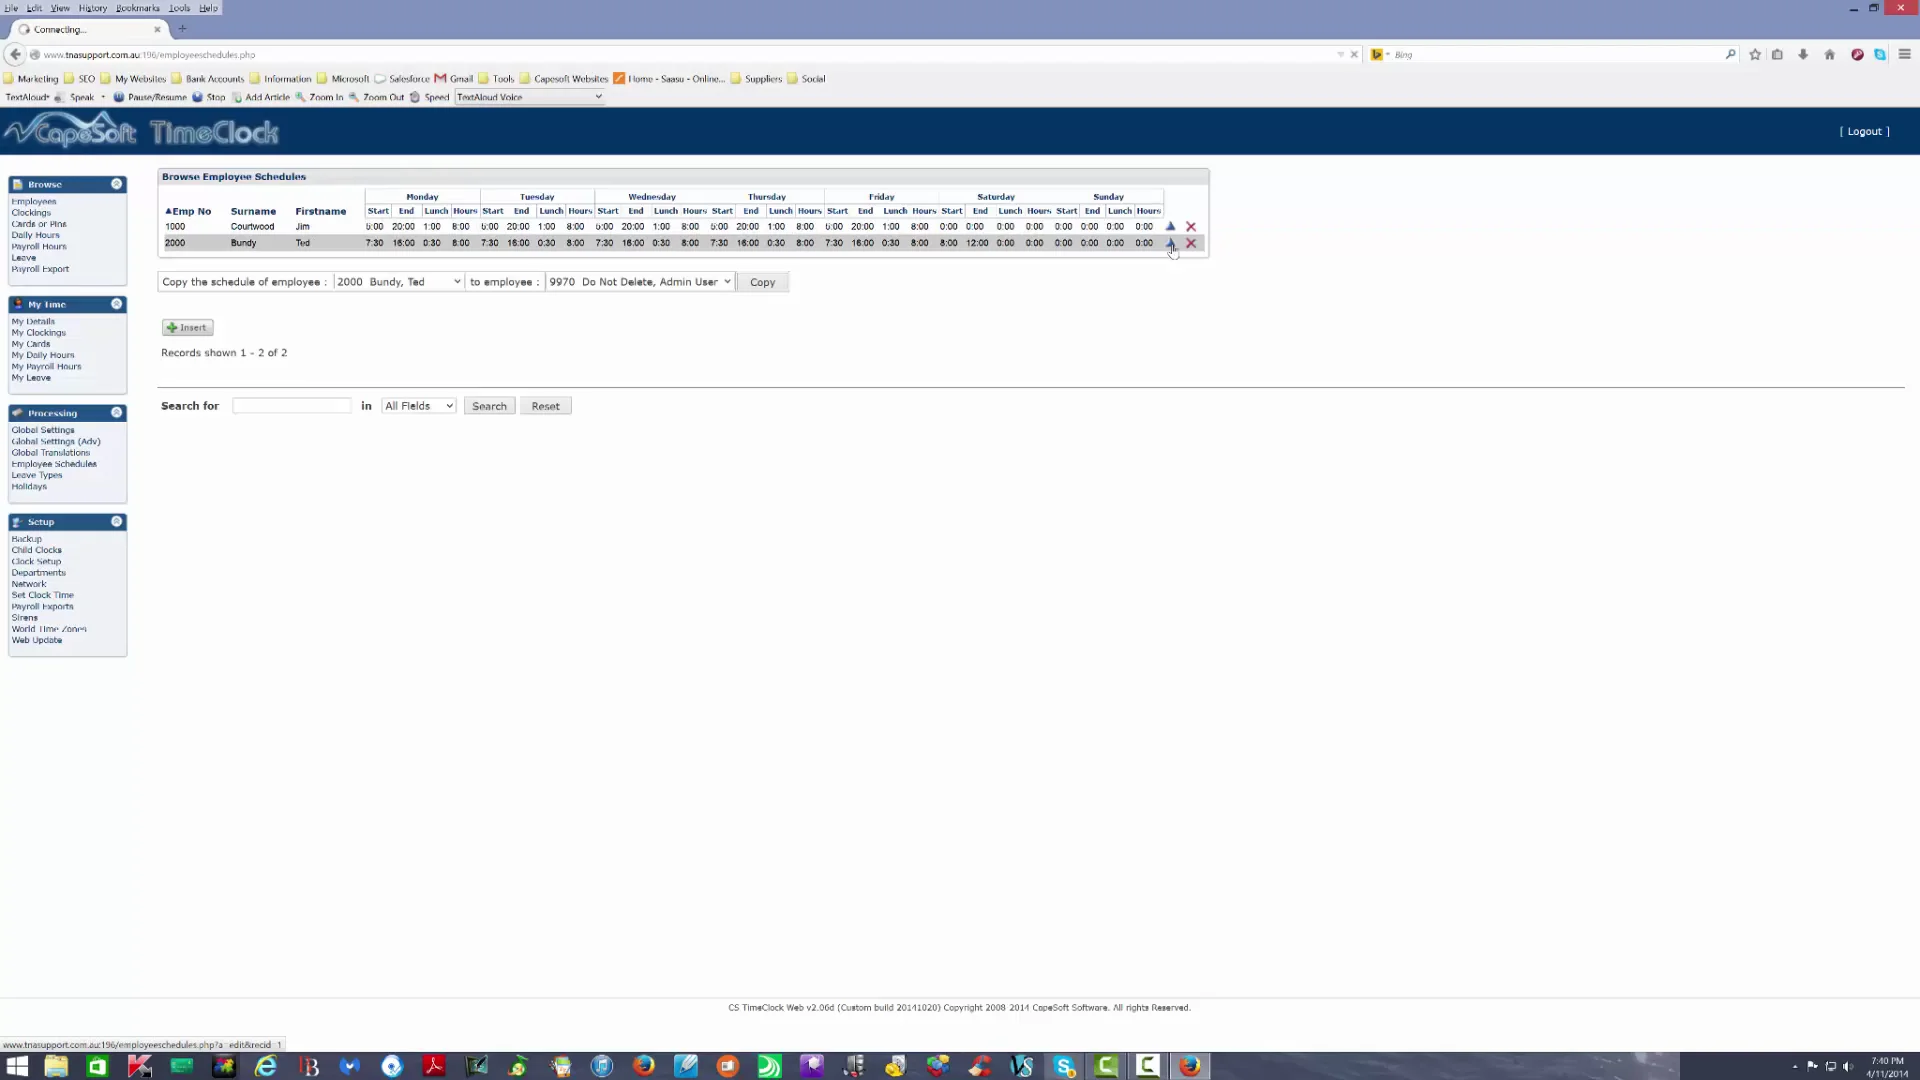
Task: Click the Search button
Action: tap(489, 406)
